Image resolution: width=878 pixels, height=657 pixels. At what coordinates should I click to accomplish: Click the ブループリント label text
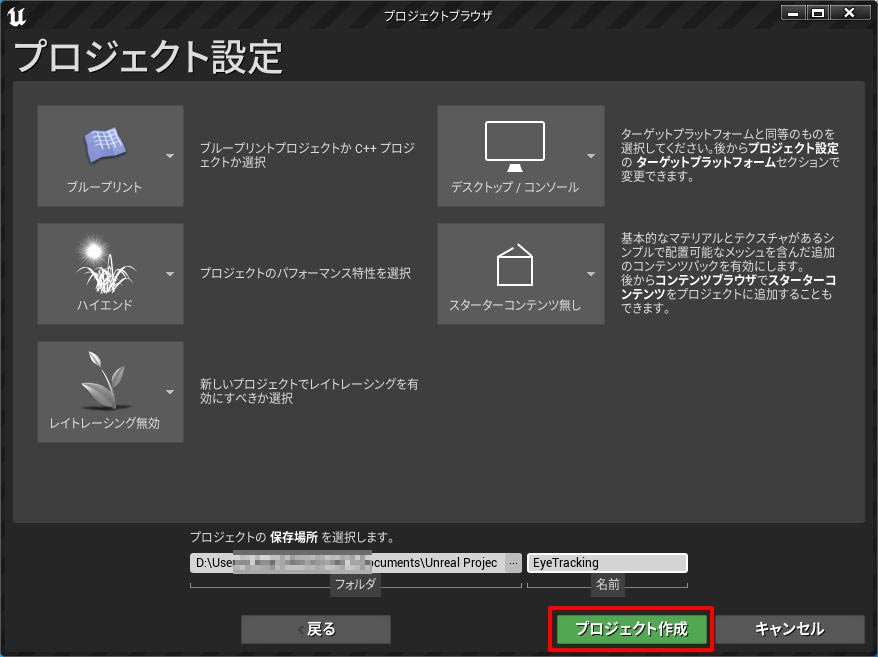(105, 187)
